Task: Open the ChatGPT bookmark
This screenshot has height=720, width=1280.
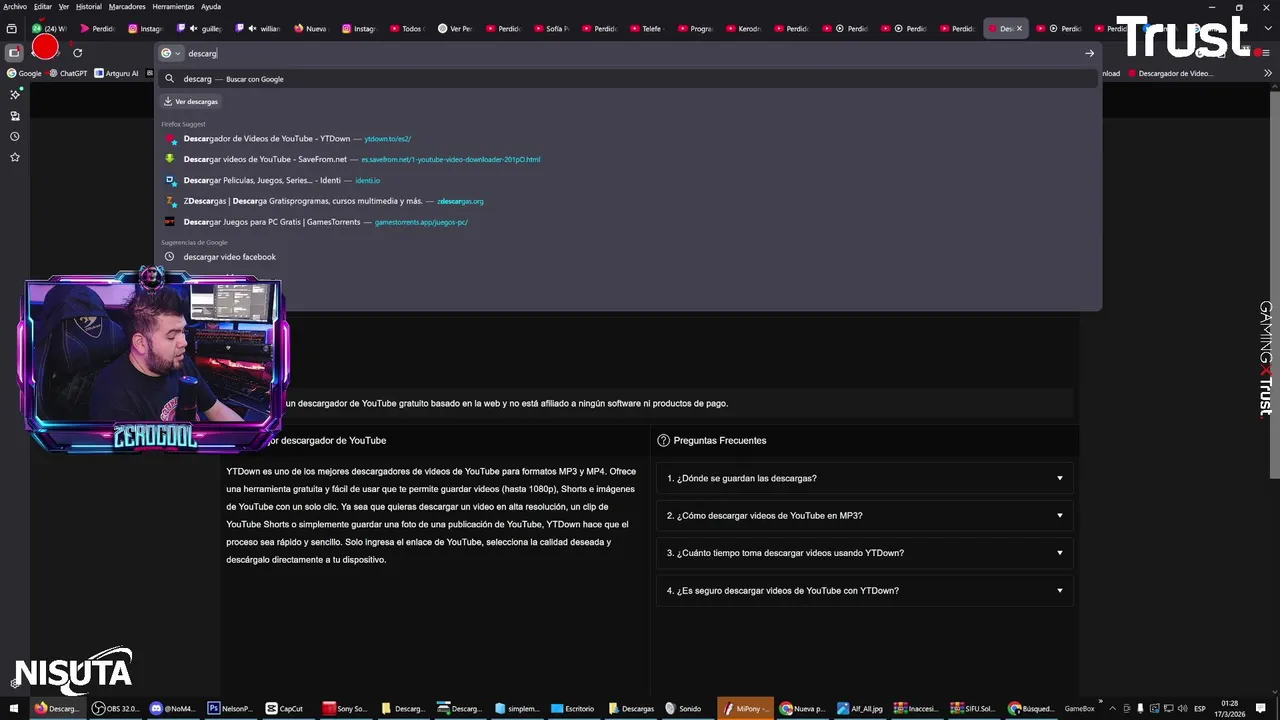Action: [x=68, y=73]
